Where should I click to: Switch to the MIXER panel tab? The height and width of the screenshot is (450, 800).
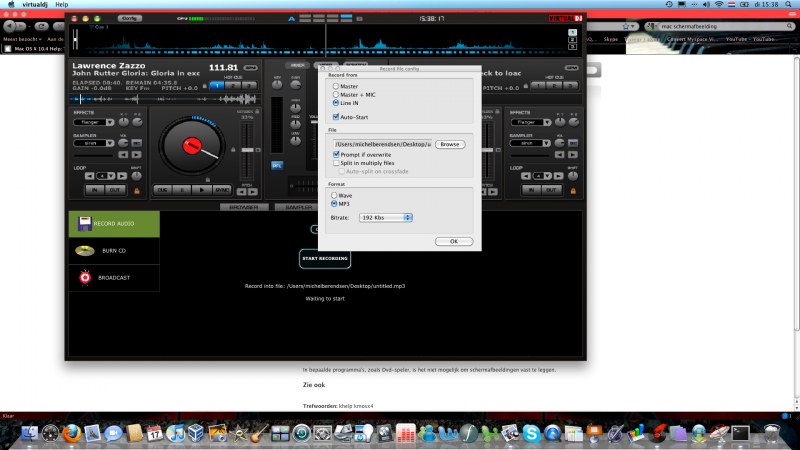click(297, 65)
